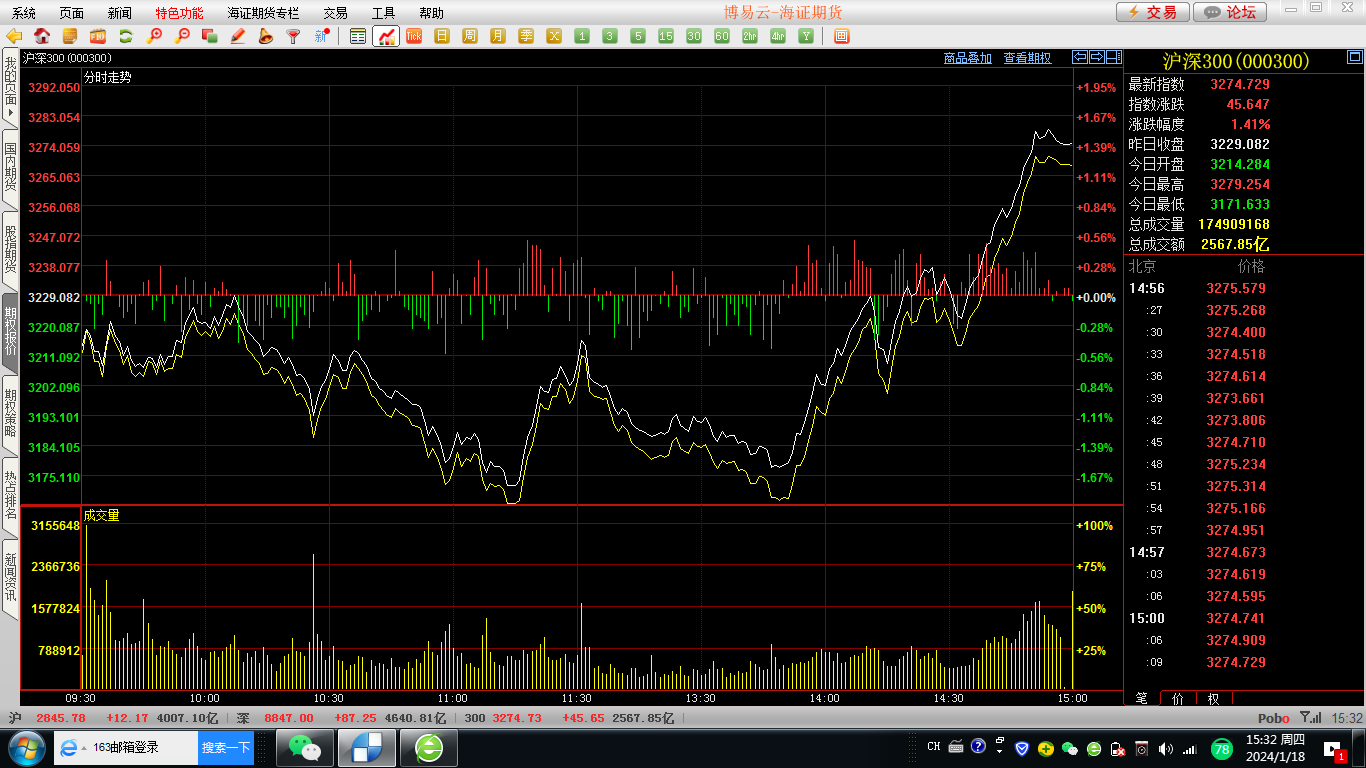This screenshot has height=768, width=1366.
Task: Click the 论坛 forum button
Action: pyautogui.click(x=1230, y=12)
